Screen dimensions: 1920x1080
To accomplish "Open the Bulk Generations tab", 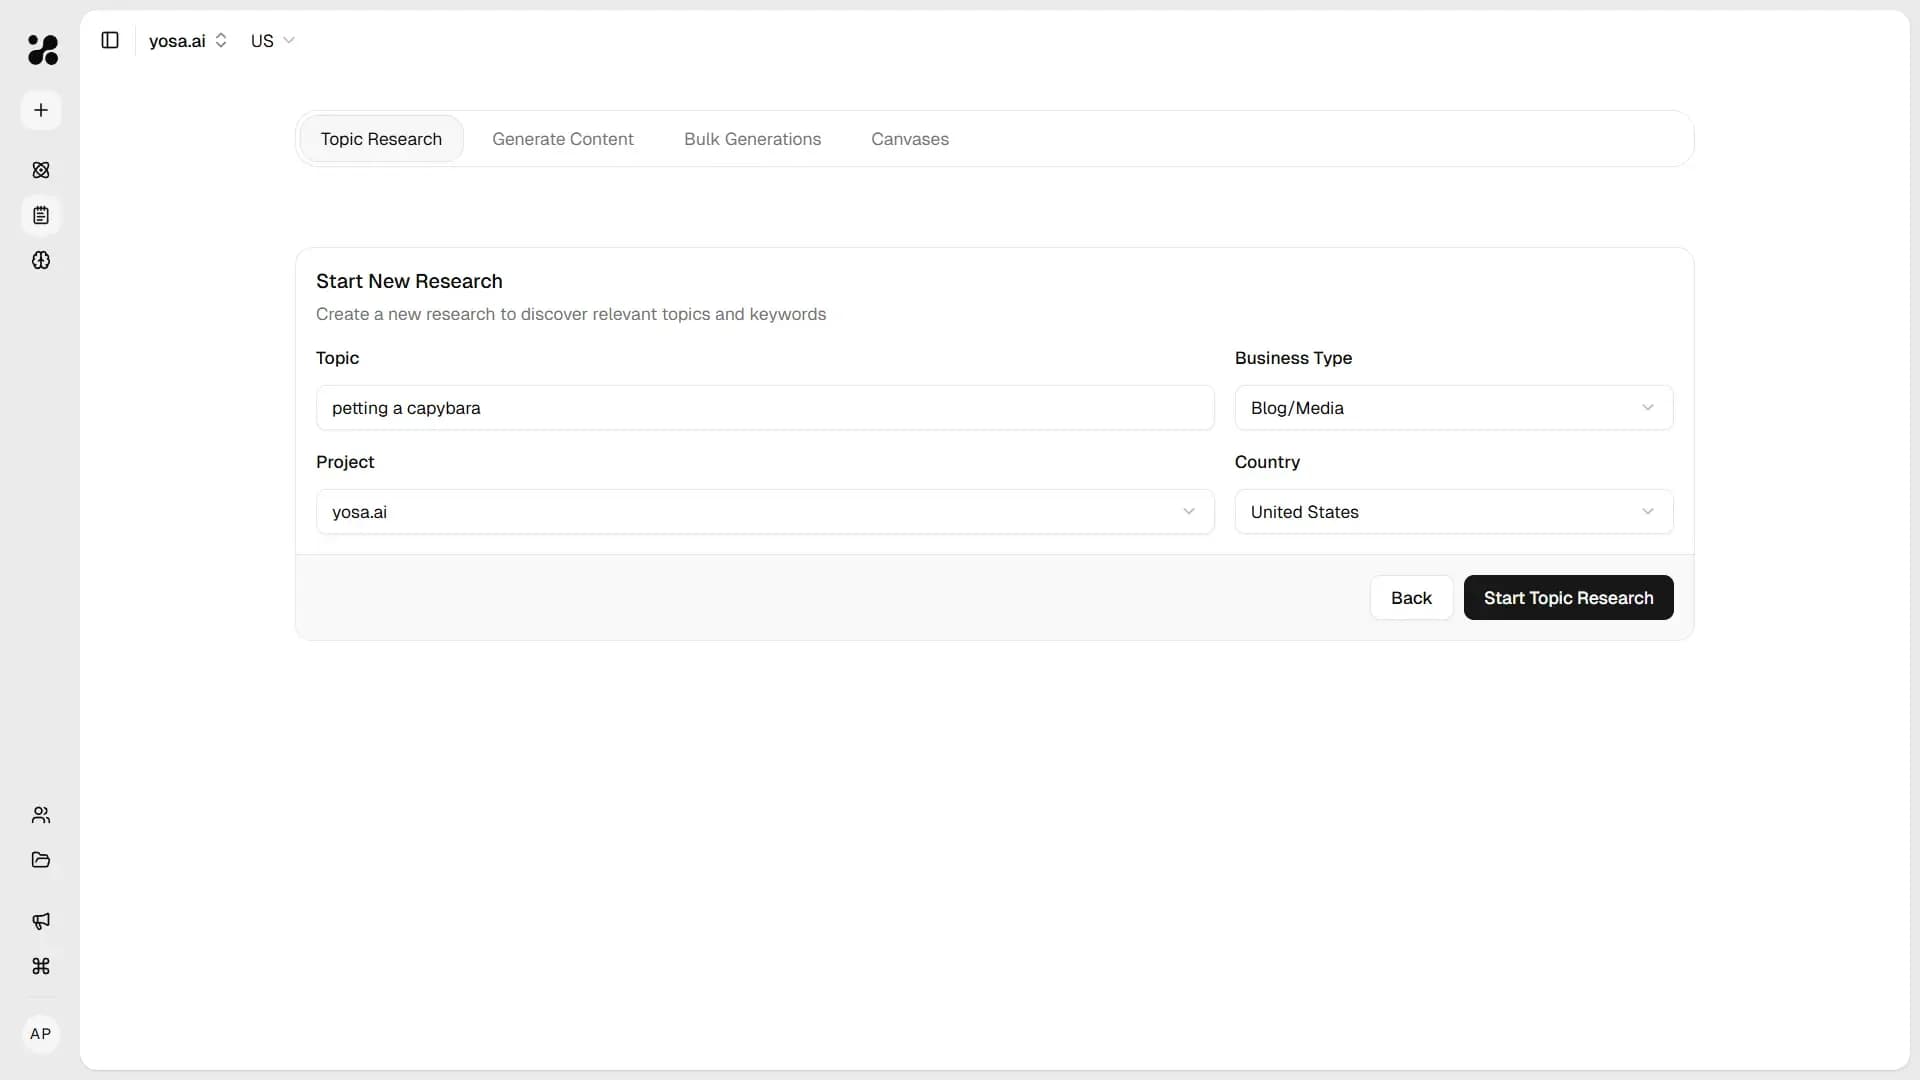I will (752, 139).
